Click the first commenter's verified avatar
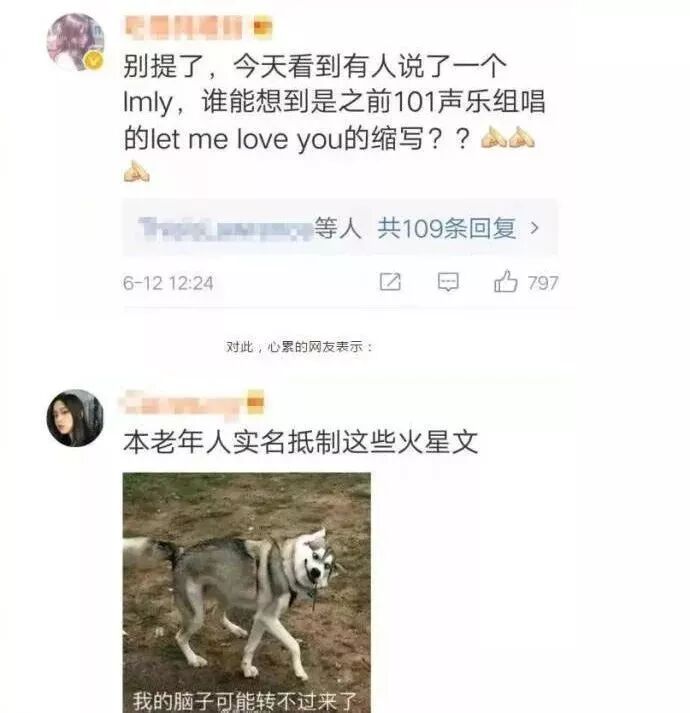 76,42
